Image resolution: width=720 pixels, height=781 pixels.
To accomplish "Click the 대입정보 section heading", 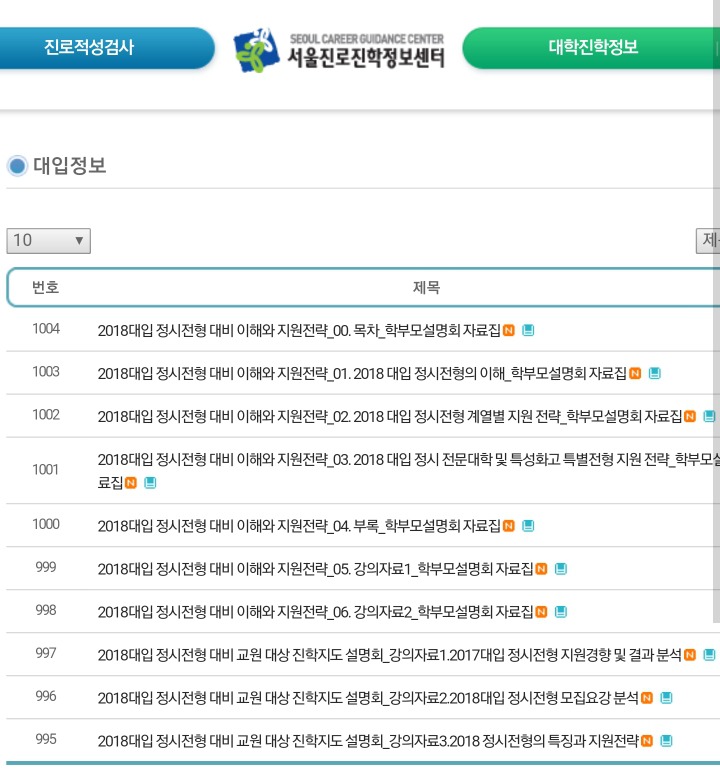I will coord(69,166).
